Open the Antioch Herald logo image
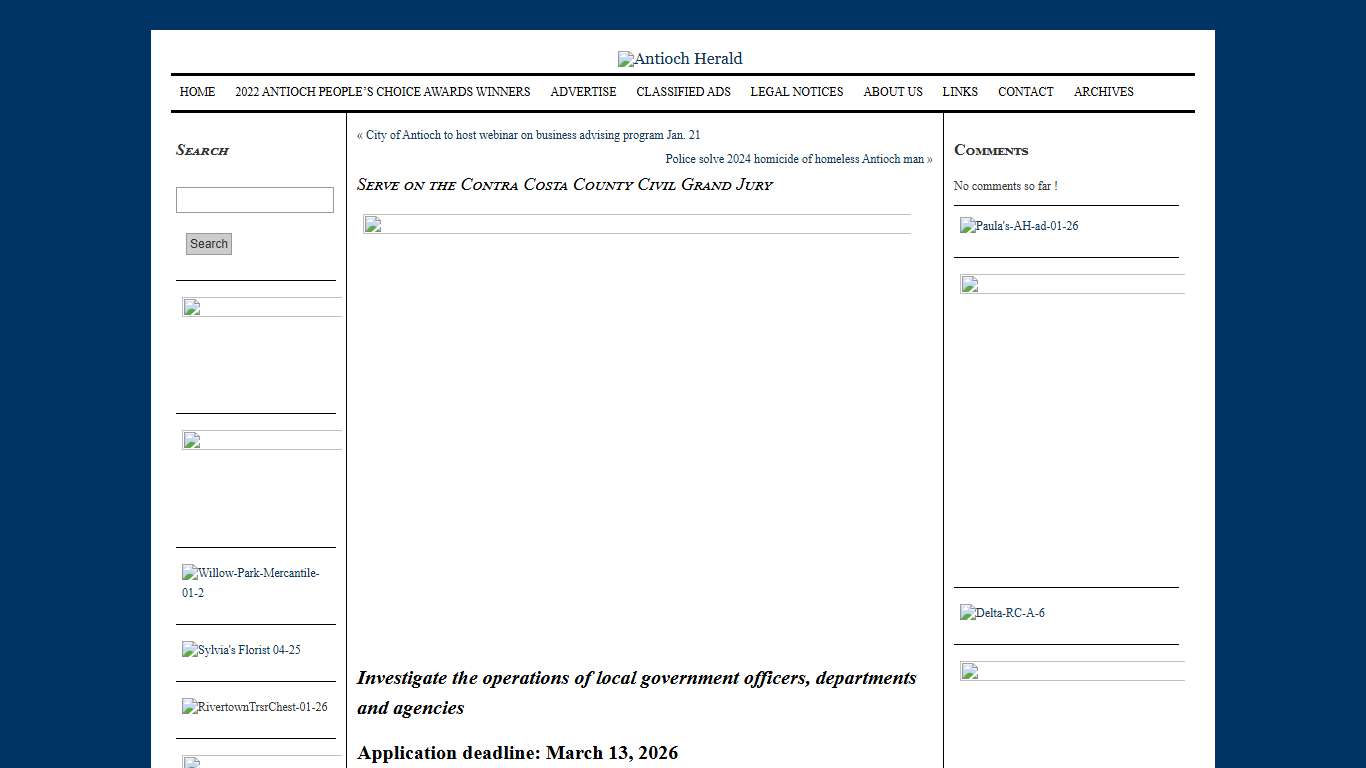This screenshot has height=768, width=1366. click(x=680, y=59)
